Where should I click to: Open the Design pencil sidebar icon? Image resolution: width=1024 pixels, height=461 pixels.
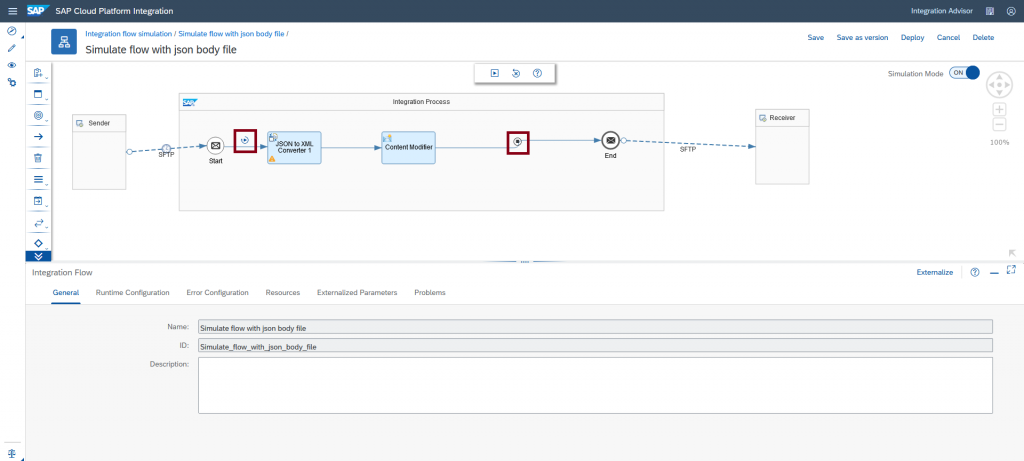(x=12, y=48)
